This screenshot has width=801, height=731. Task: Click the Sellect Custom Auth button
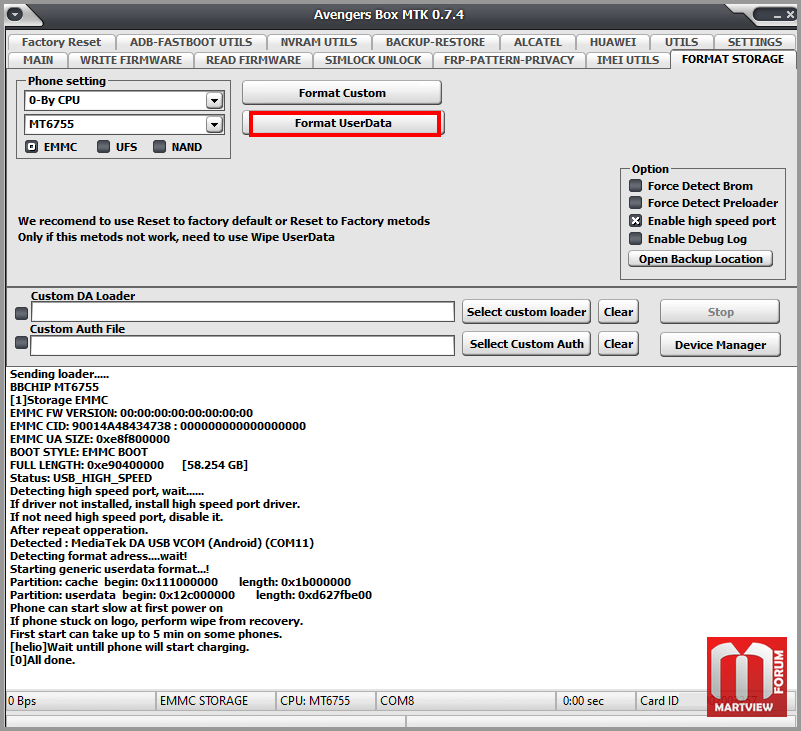[x=526, y=344]
